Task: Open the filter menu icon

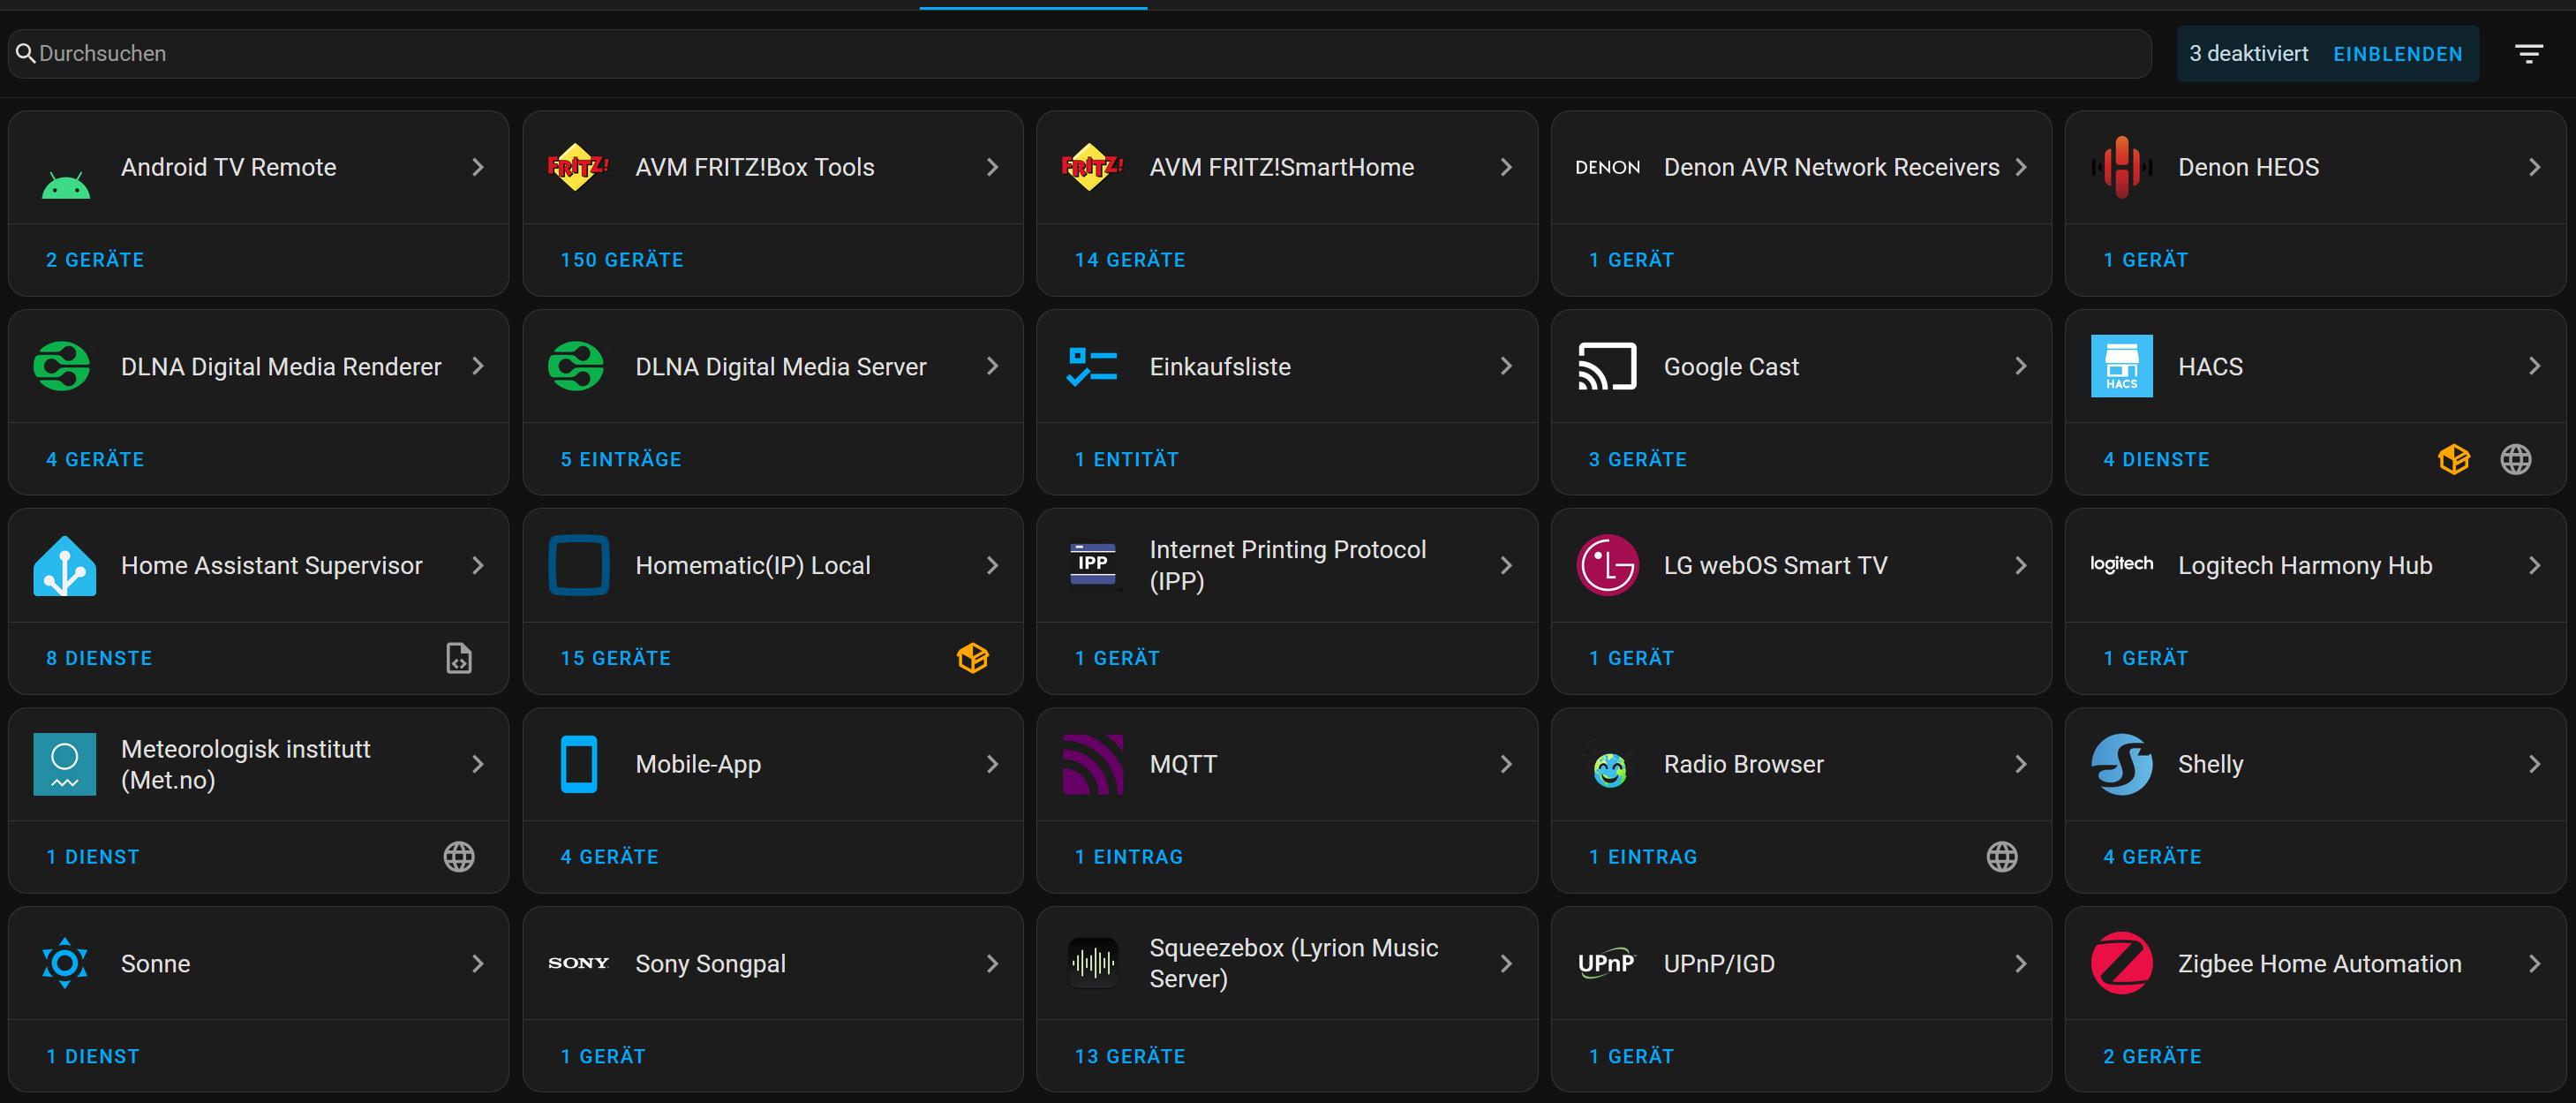Action: click(2529, 54)
